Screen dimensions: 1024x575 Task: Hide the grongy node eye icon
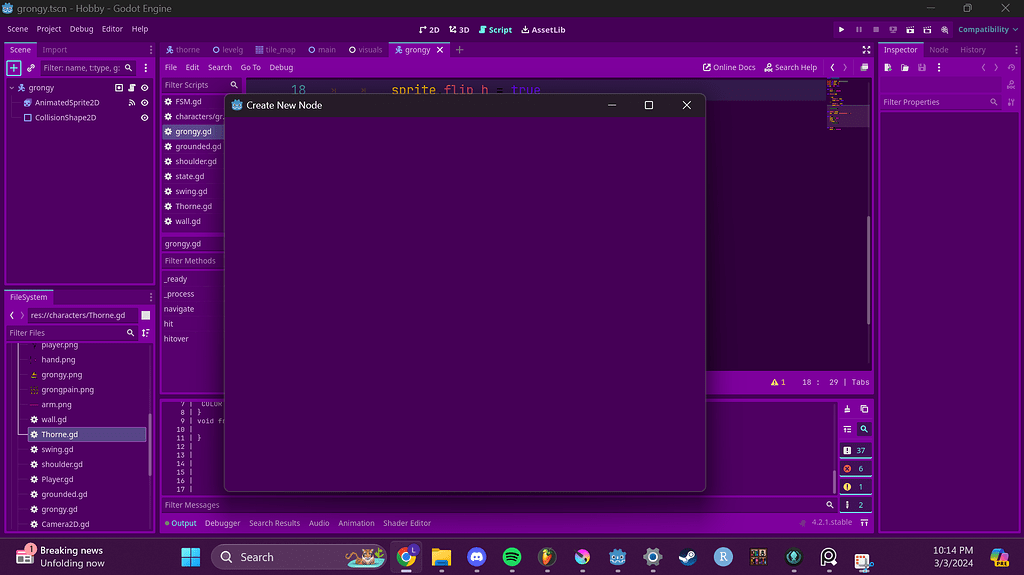click(145, 88)
